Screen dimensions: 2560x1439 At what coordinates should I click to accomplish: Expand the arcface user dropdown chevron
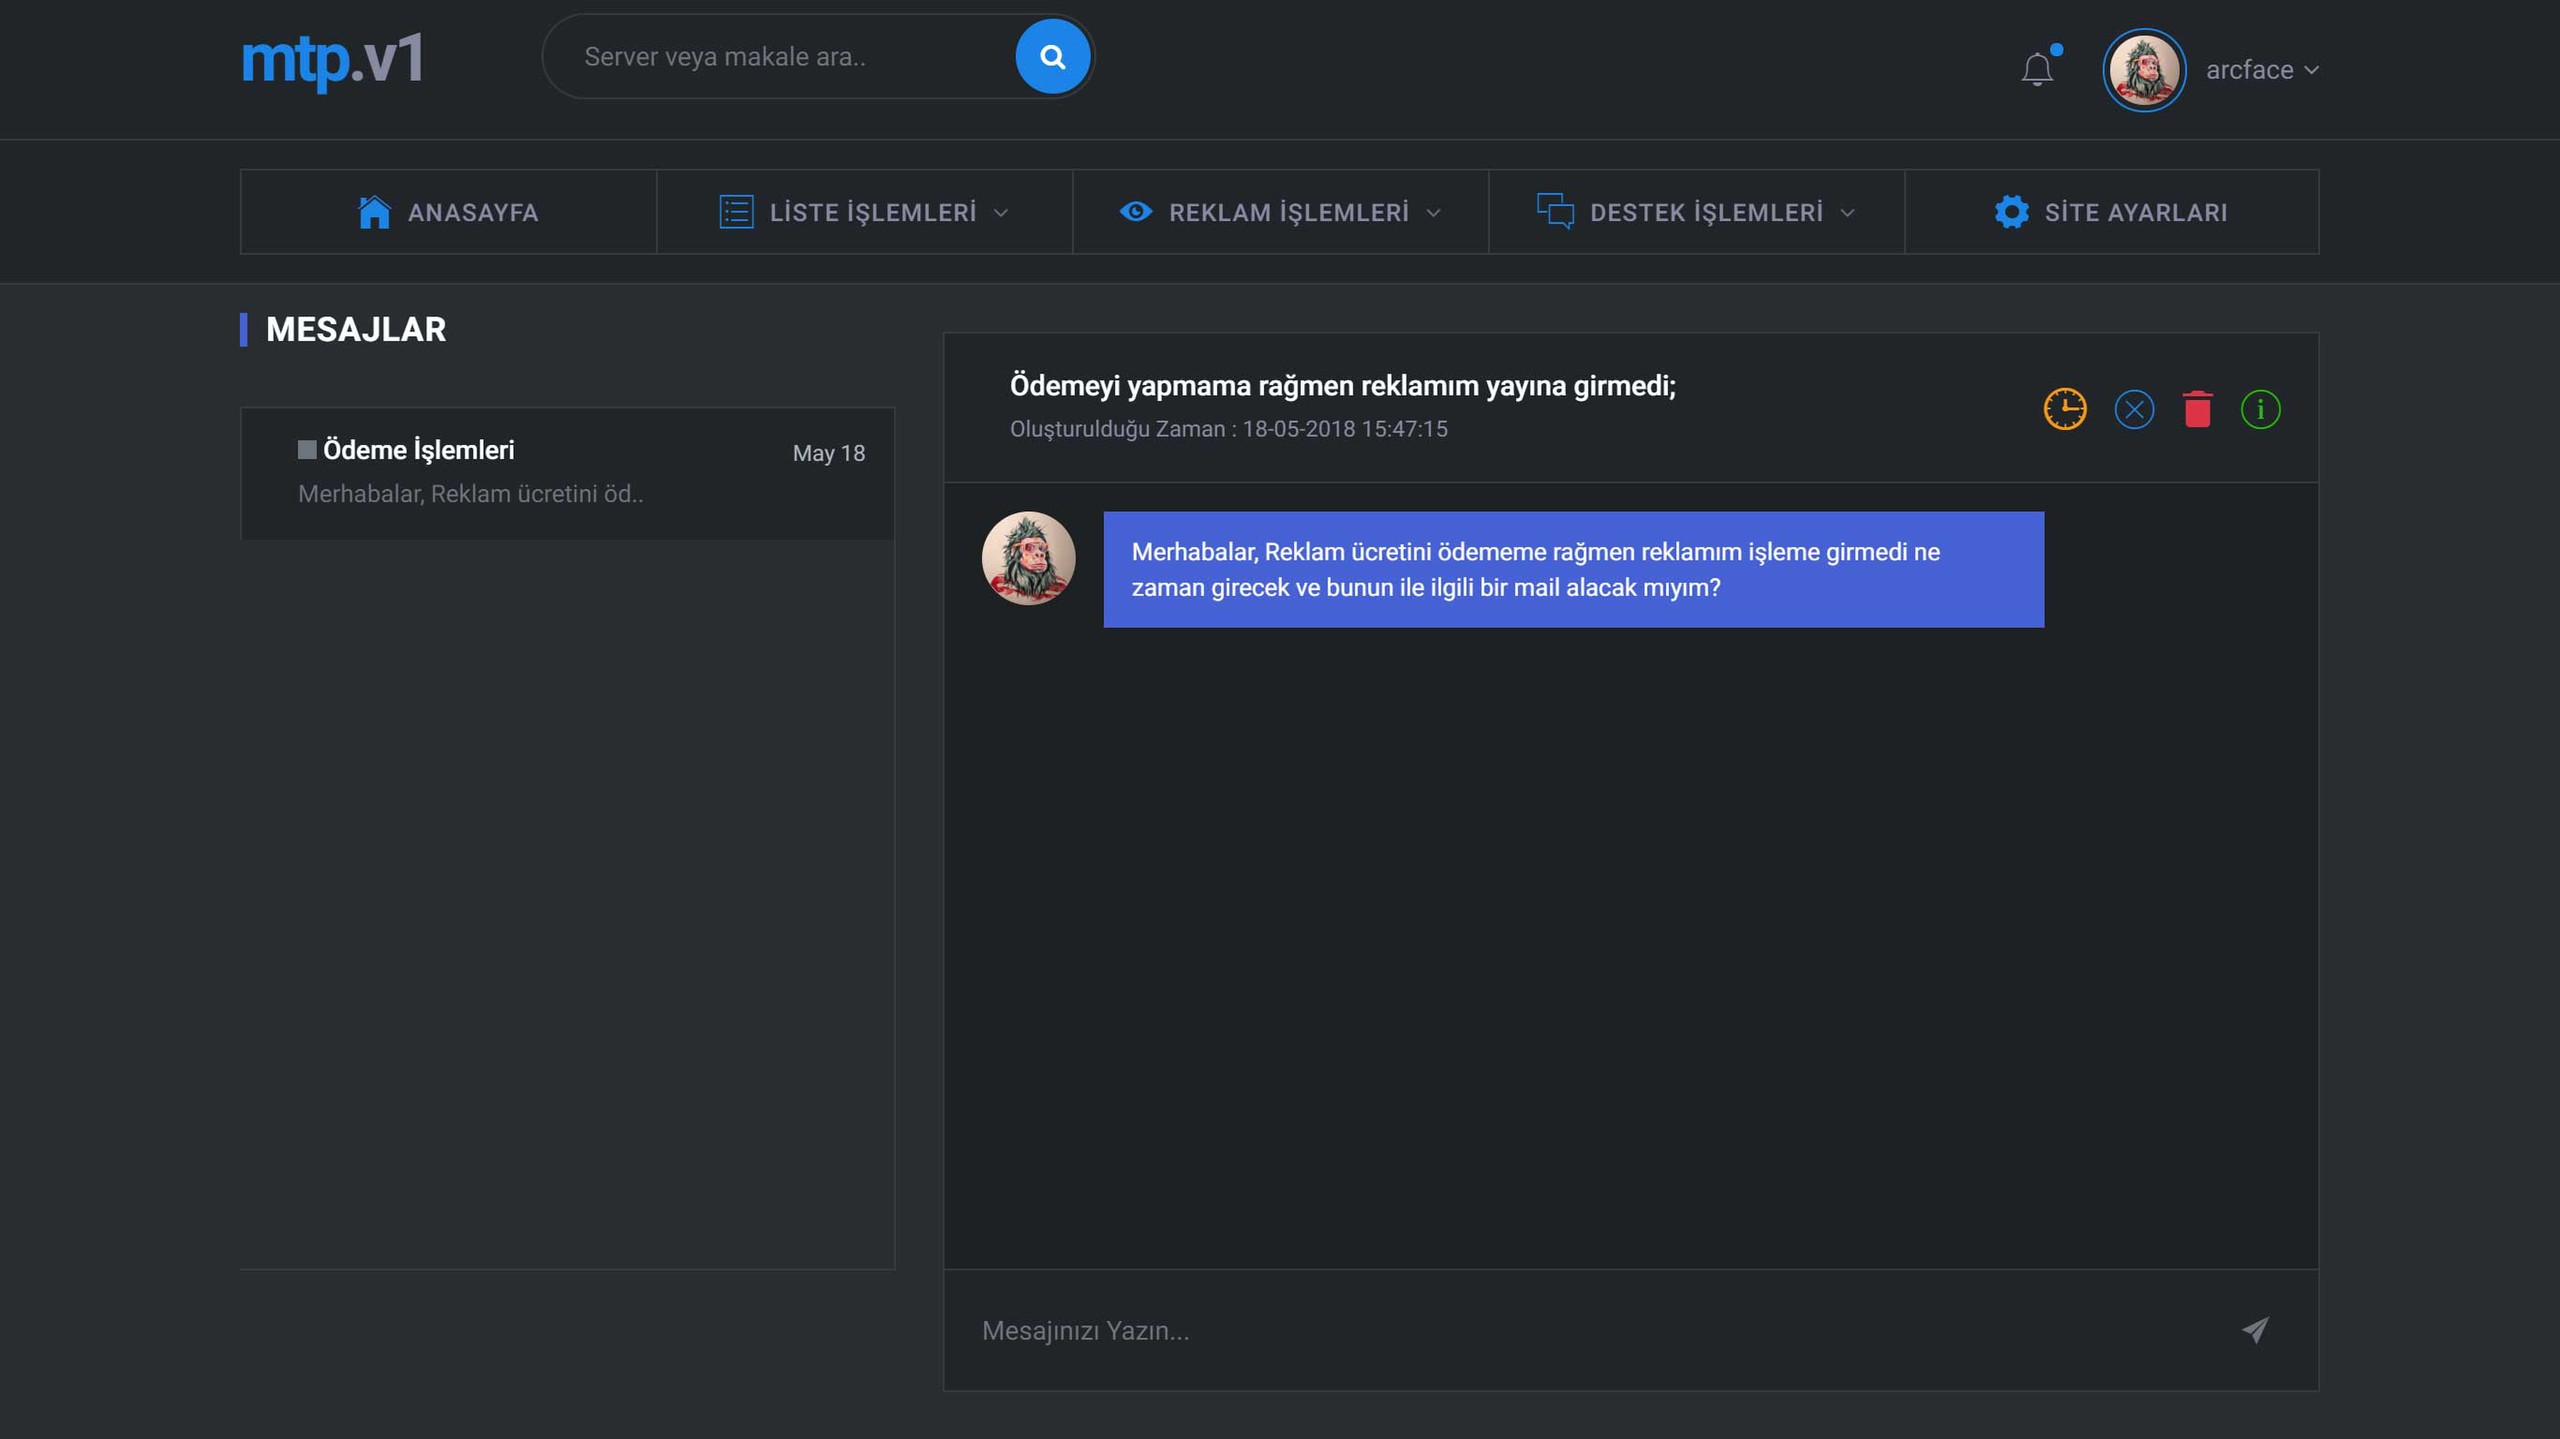click(2311, 70)
